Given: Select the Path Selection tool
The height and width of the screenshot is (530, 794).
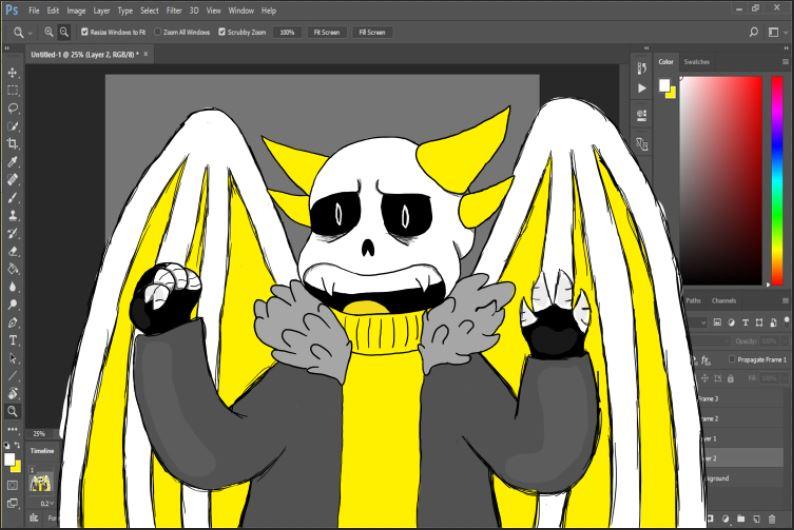Looking at the screenshot, I should (x=13, y=358).
